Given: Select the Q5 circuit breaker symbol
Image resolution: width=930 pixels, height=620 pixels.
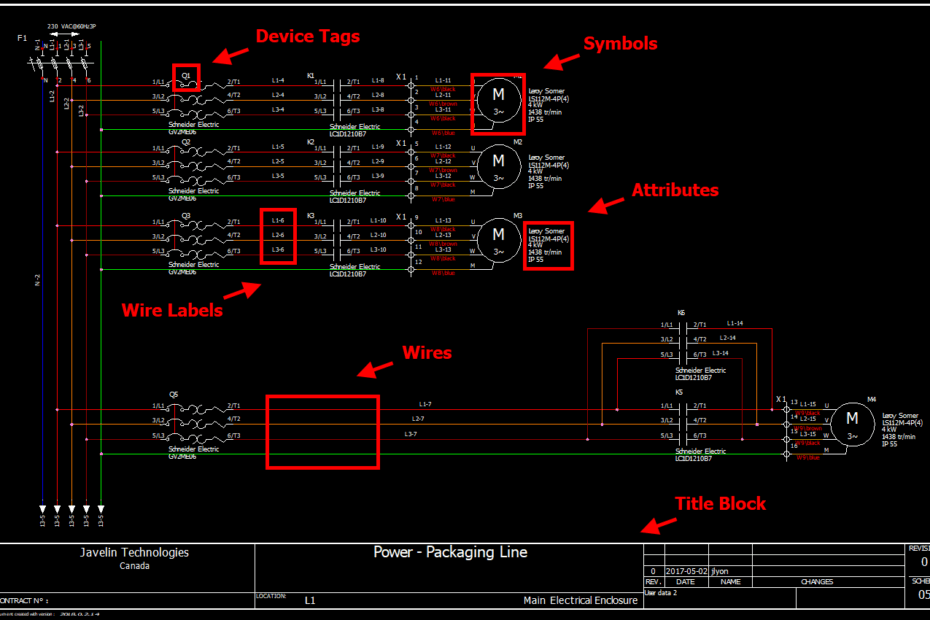Looking at the screenshot, I should pyautogui.click(x=196, y=423).
